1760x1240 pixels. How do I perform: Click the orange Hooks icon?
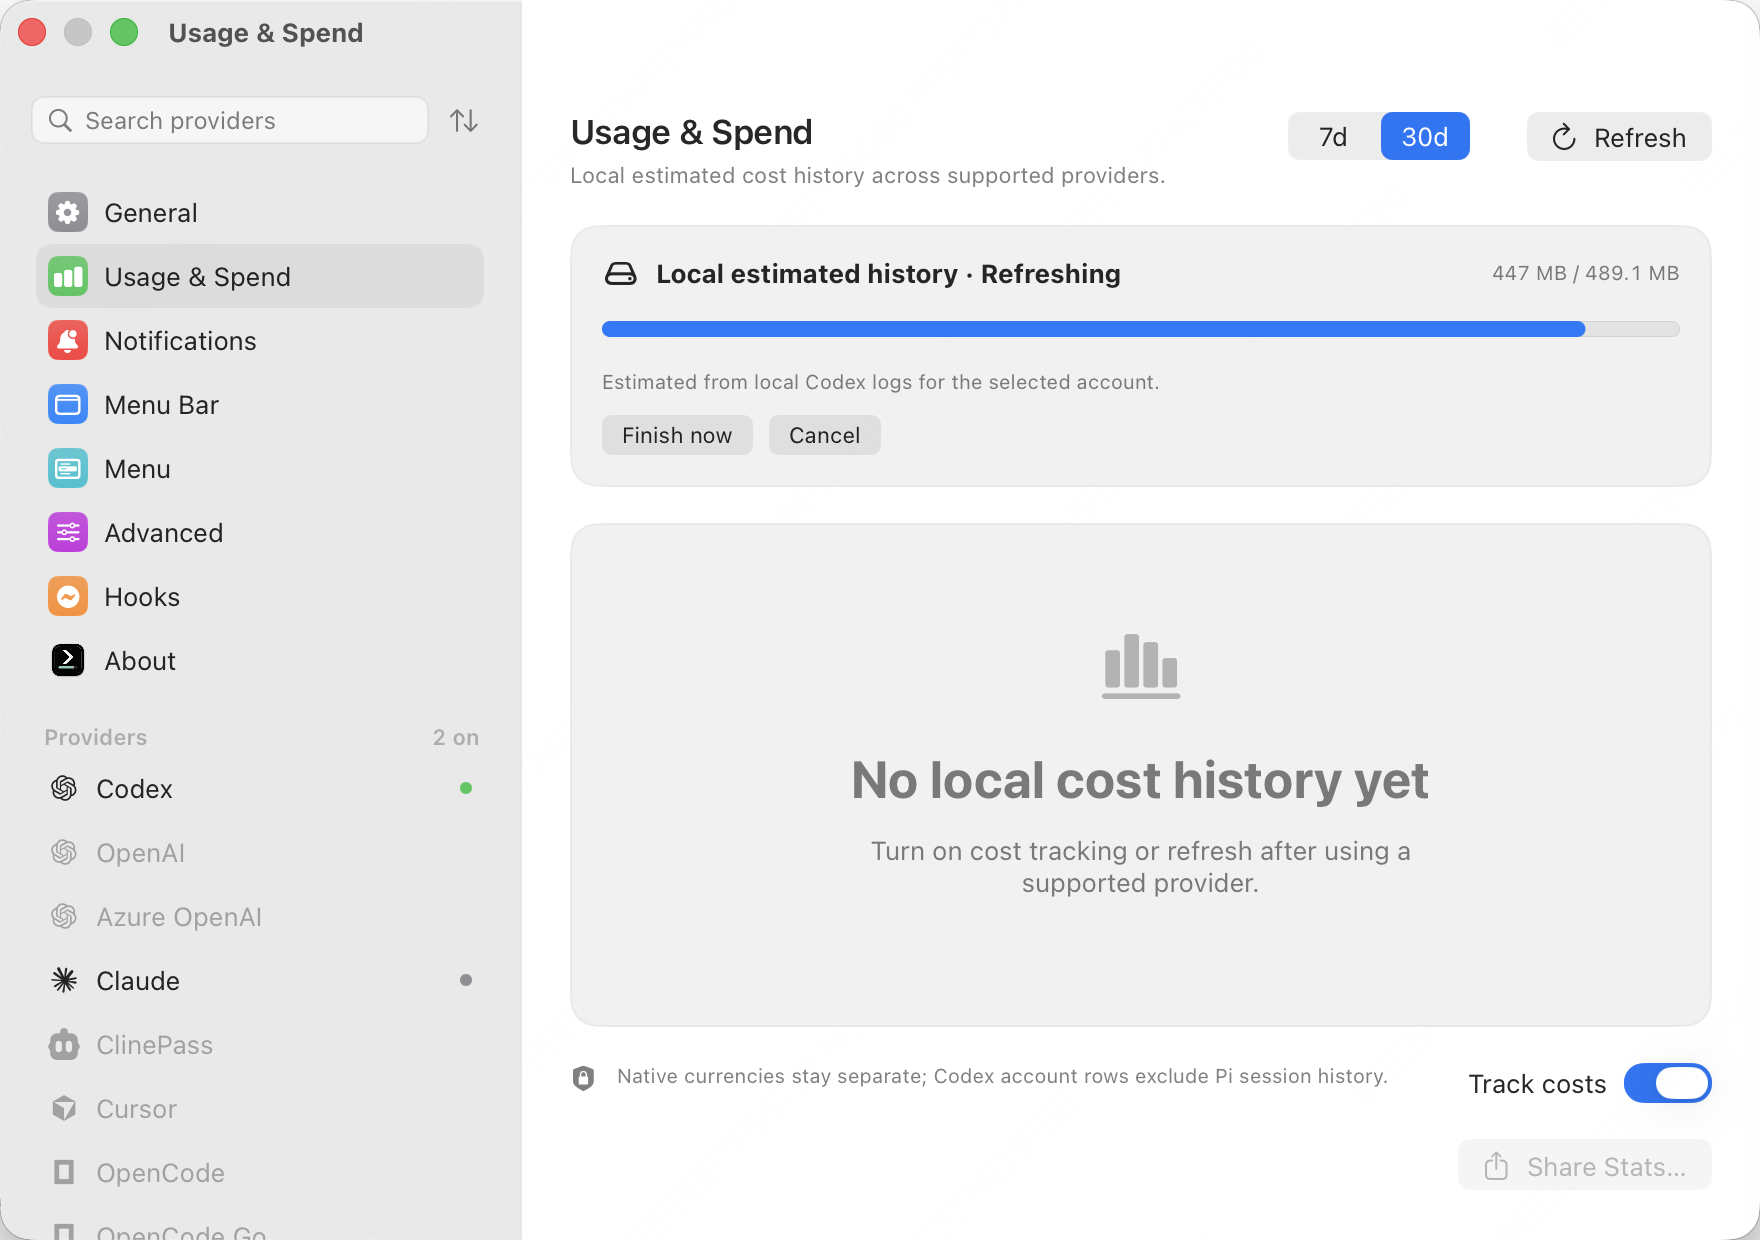tap(68, 597)
